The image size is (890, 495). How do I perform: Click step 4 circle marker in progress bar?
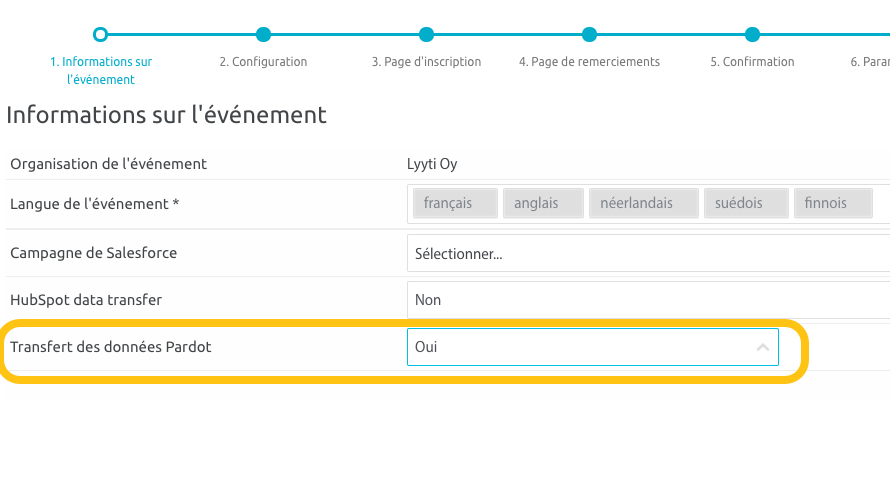pyautogui.click(x=589, y=35)
